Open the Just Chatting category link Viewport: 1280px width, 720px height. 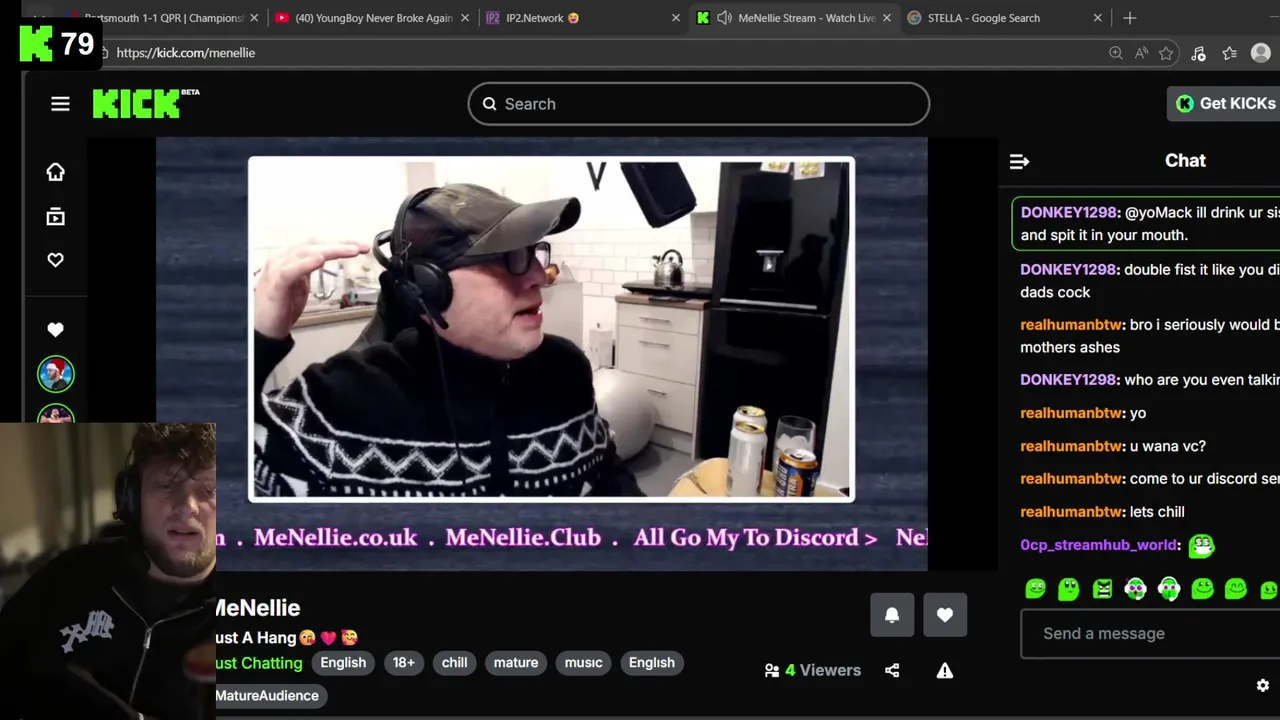258,663
